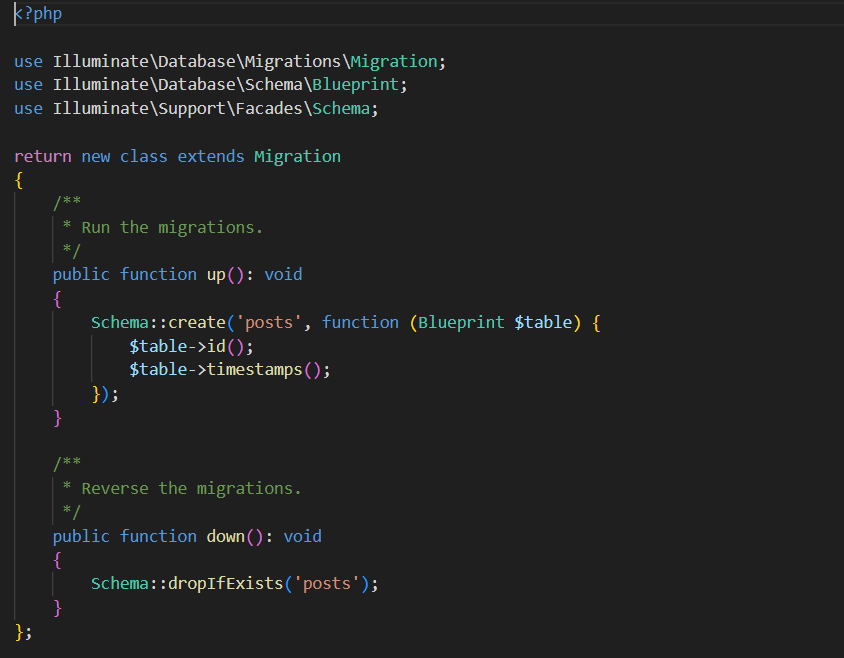Click the 'create' method name
This screenshot has height=658, width=844.
196,322
